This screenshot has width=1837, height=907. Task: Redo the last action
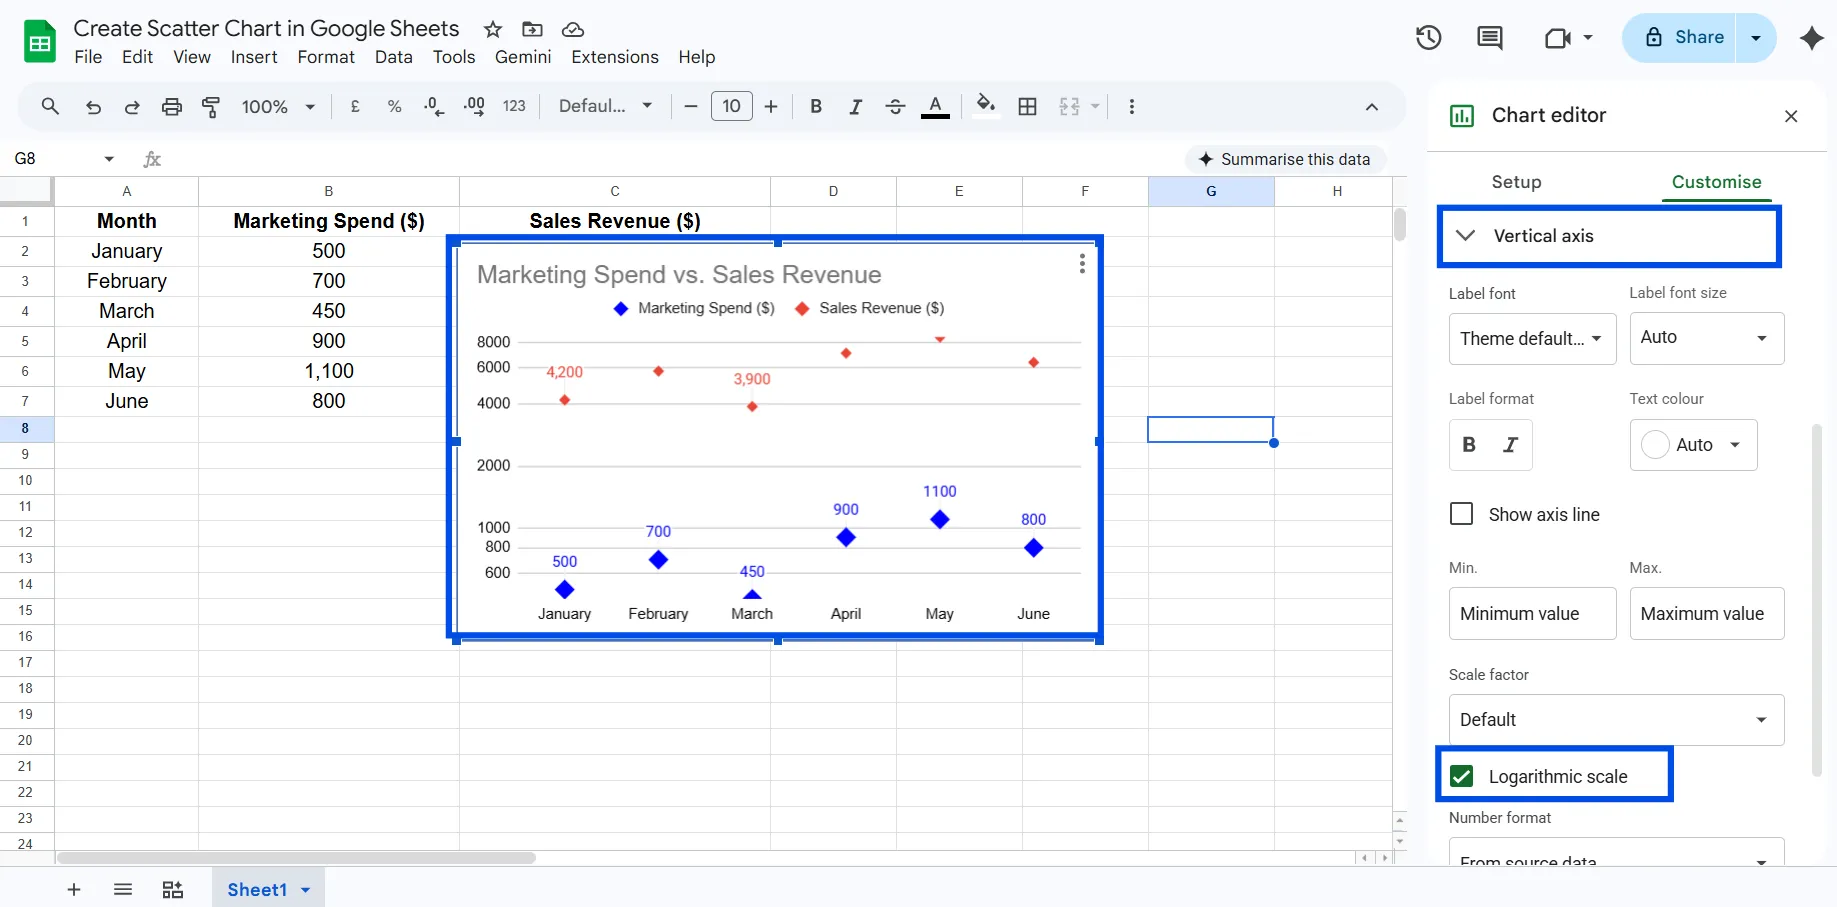tap(132, 107)
